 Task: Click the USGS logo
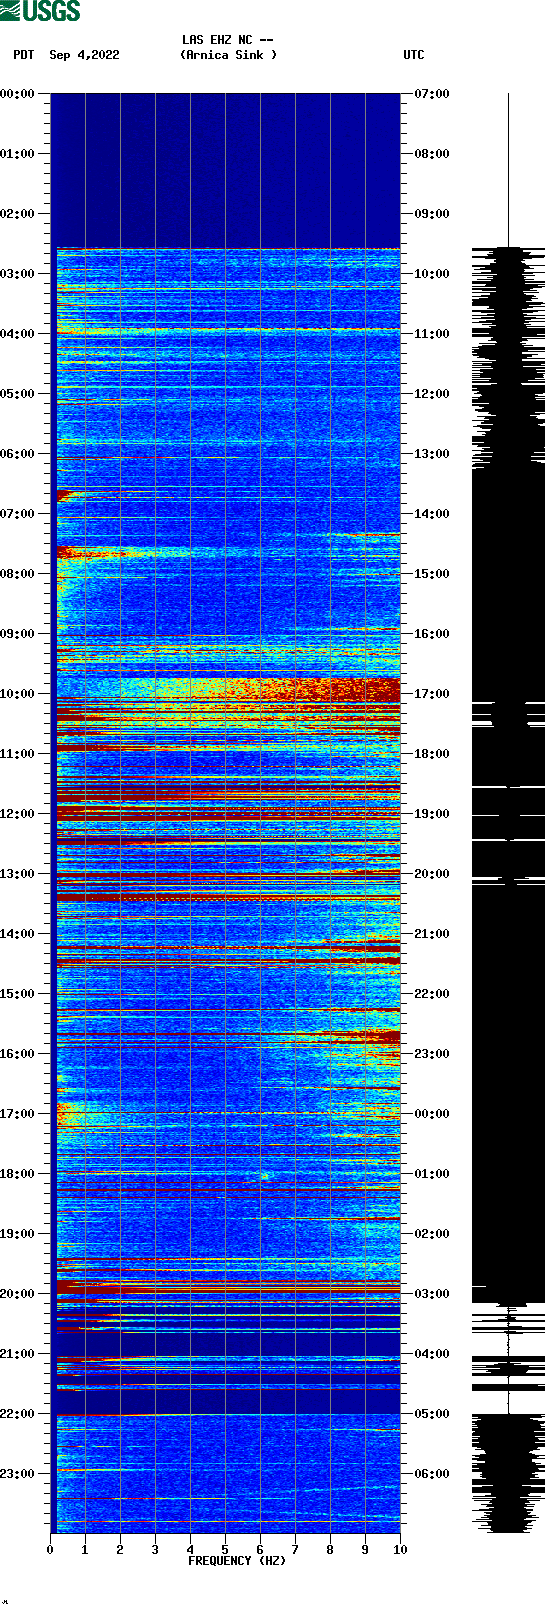pyautogui.click(x=40, y=11)
